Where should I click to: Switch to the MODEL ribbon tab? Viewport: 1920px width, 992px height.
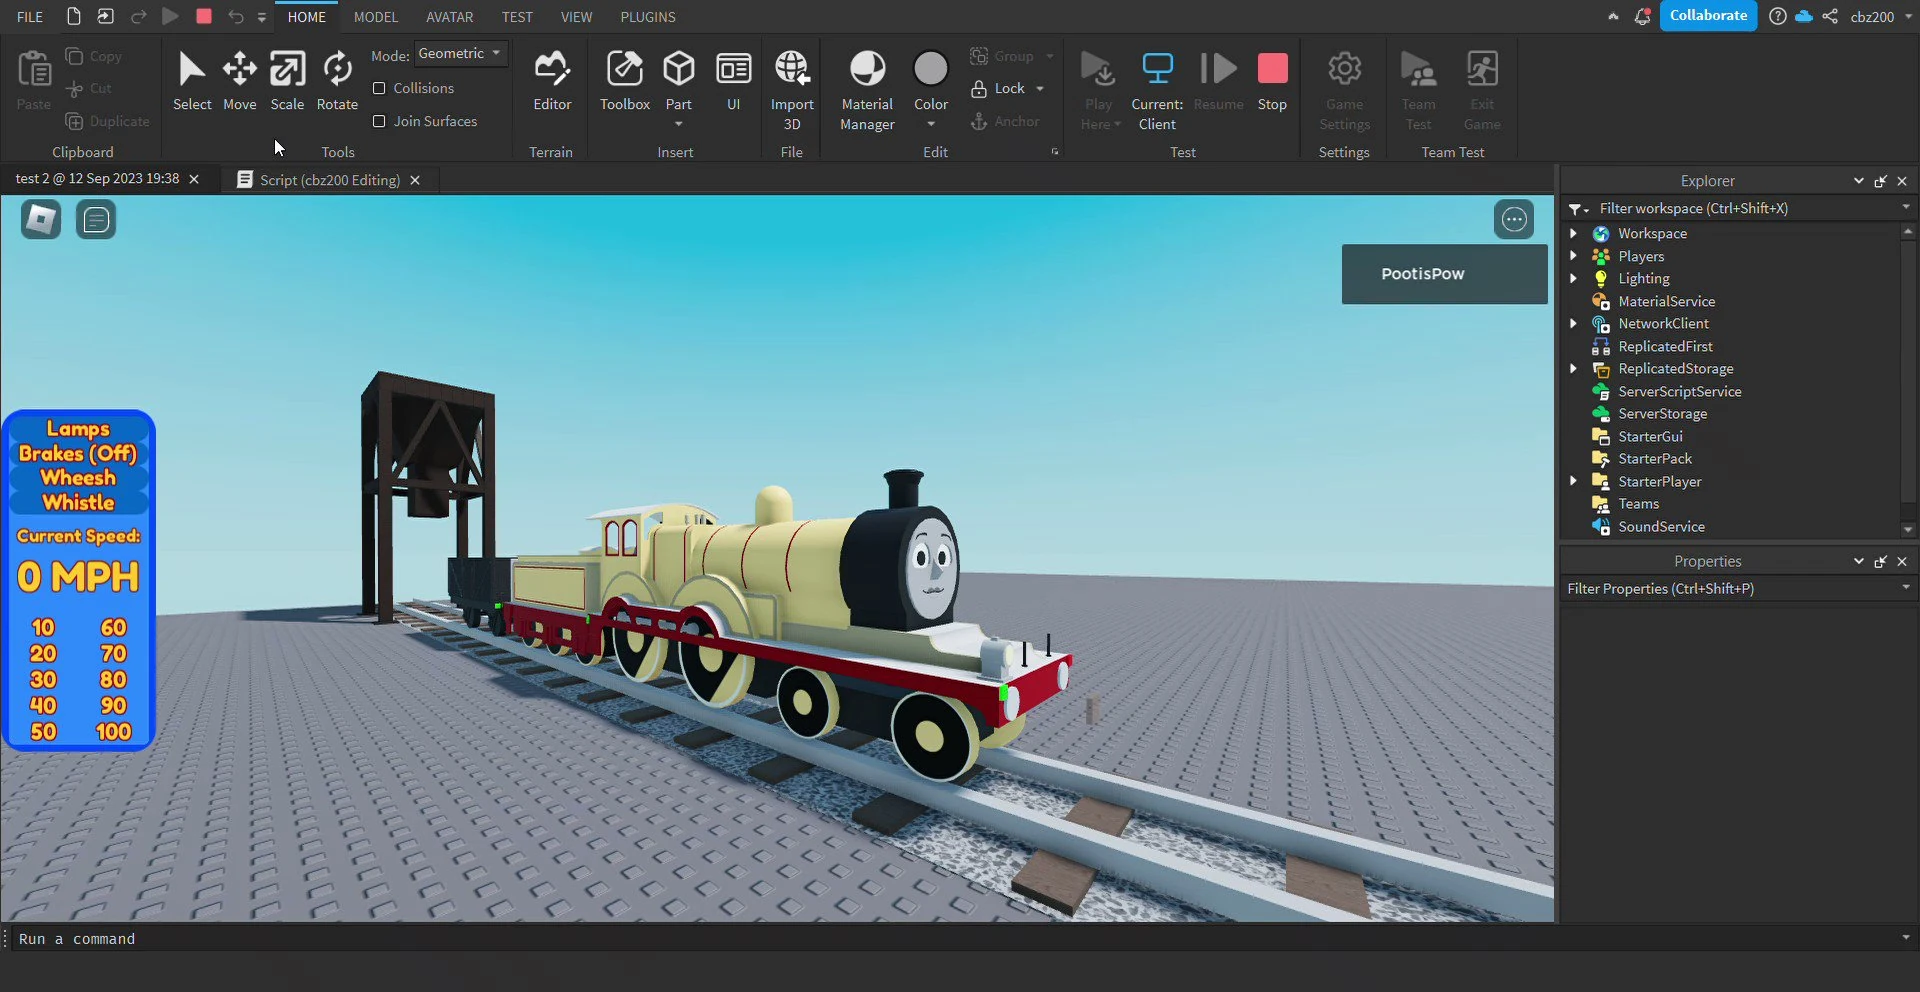(x=375, y=16)
